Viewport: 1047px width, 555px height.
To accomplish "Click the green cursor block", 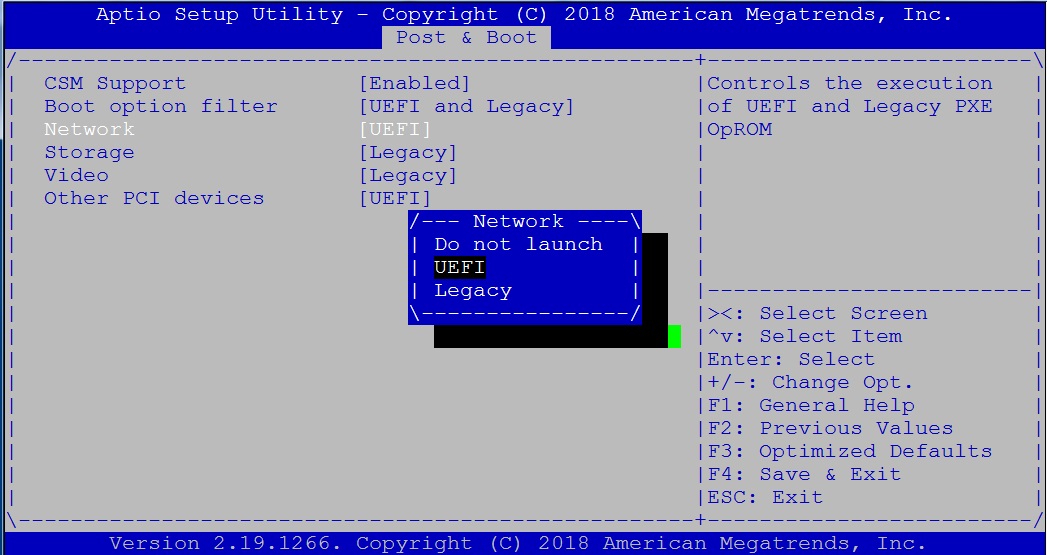I will coord(674,337).
